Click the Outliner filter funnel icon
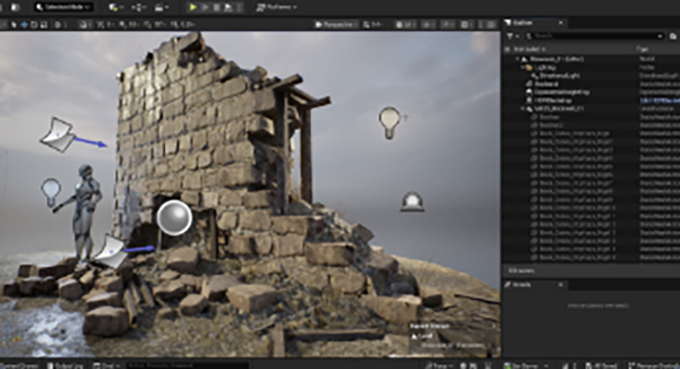680x369 pixels. pos(511,36)
